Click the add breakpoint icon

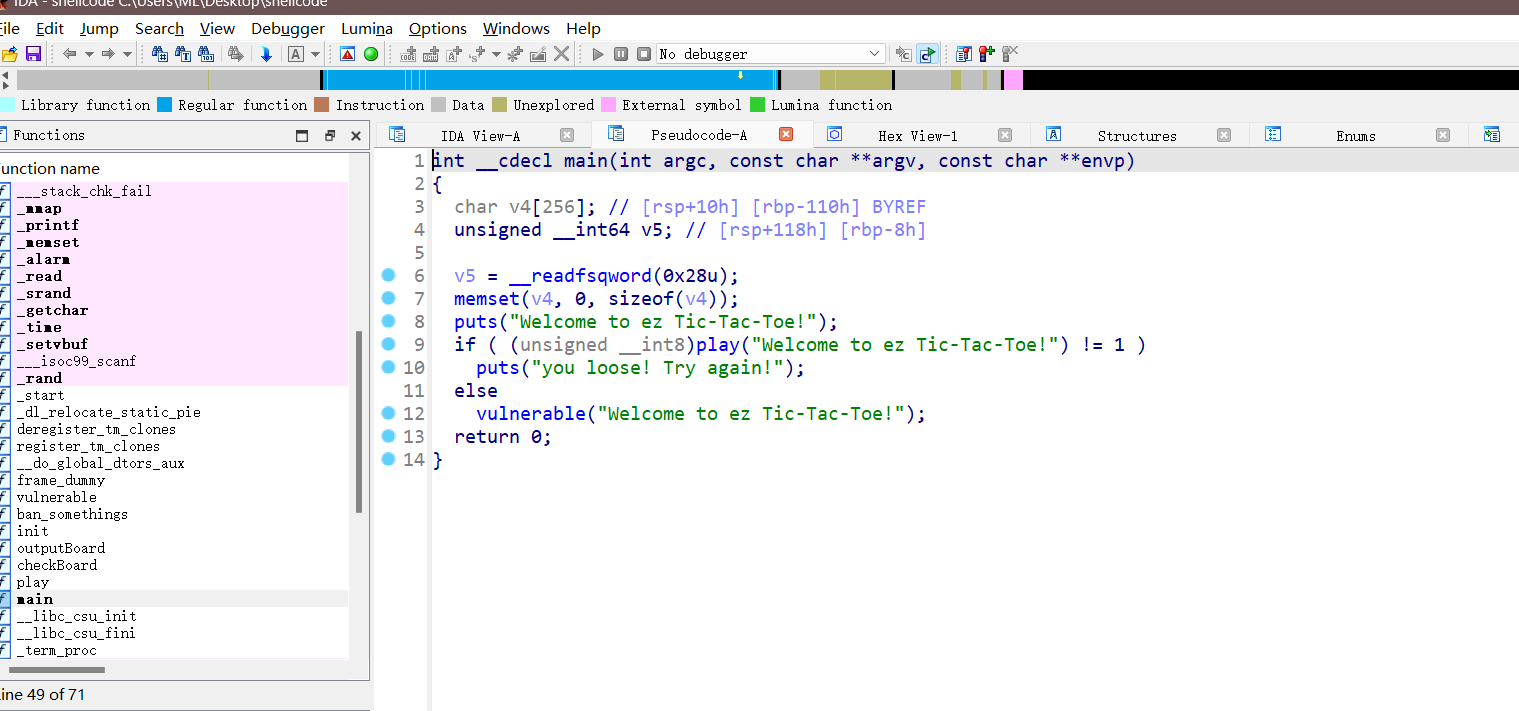(x=987, y=54)
